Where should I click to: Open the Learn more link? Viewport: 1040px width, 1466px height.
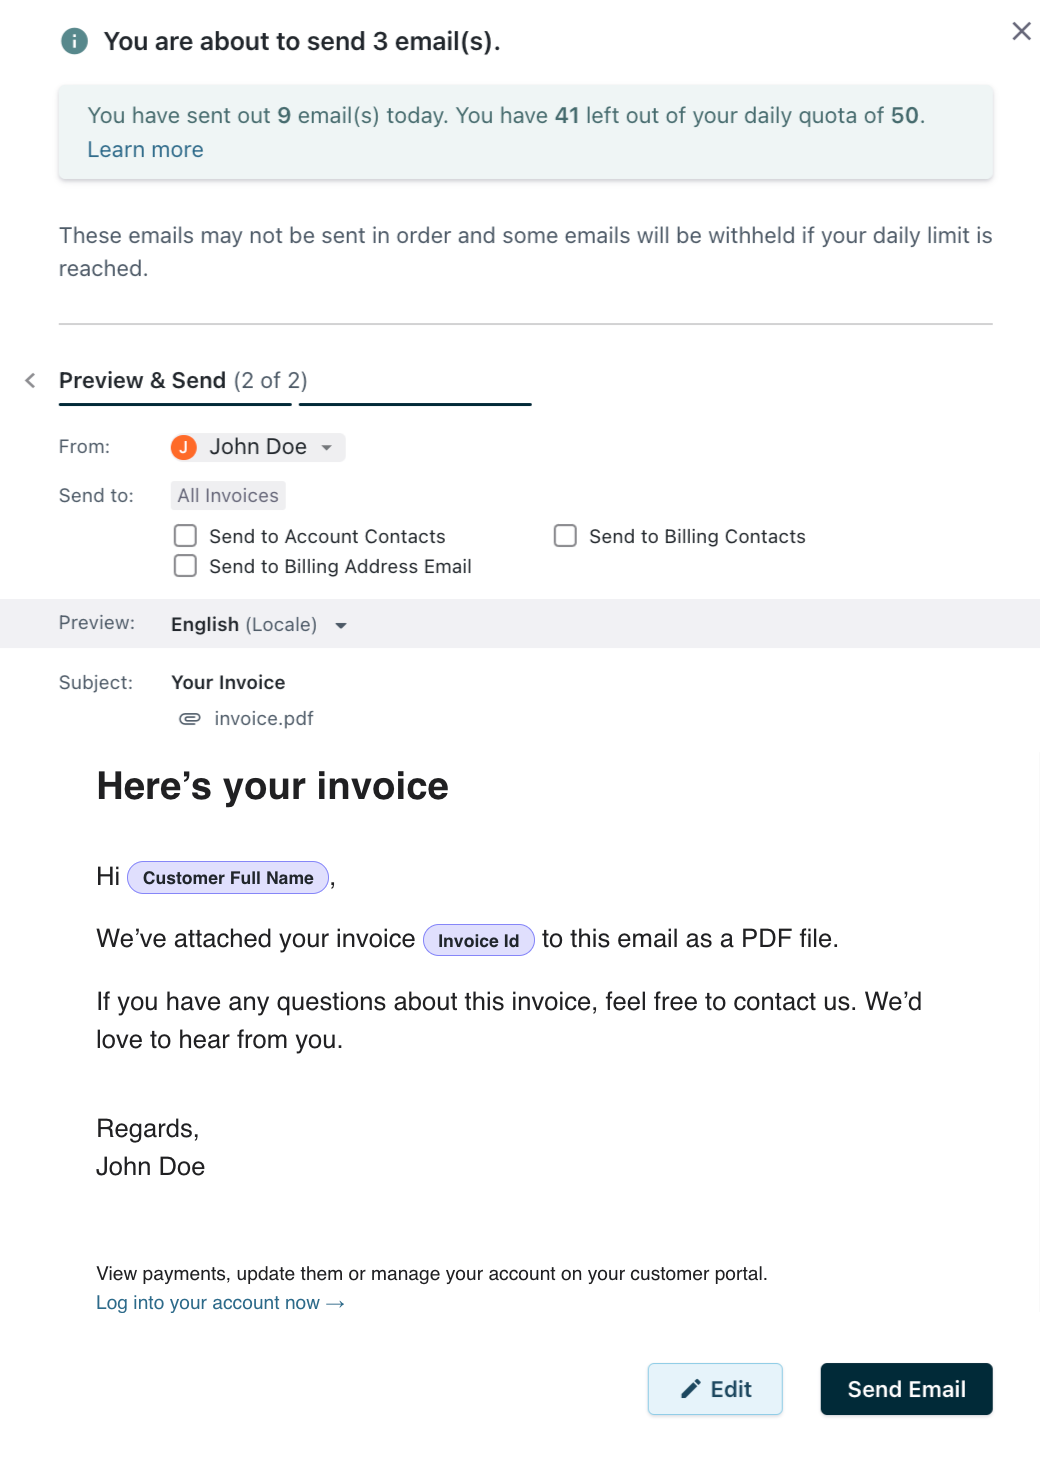click(145, 150)
